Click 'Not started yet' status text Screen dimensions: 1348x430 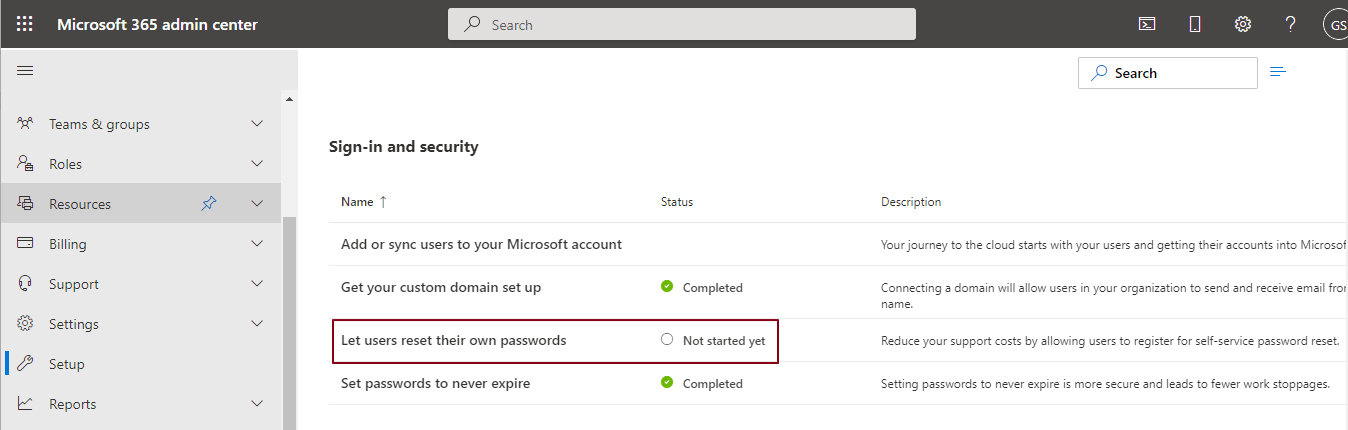pyautogui.click(x=724, y=341)
